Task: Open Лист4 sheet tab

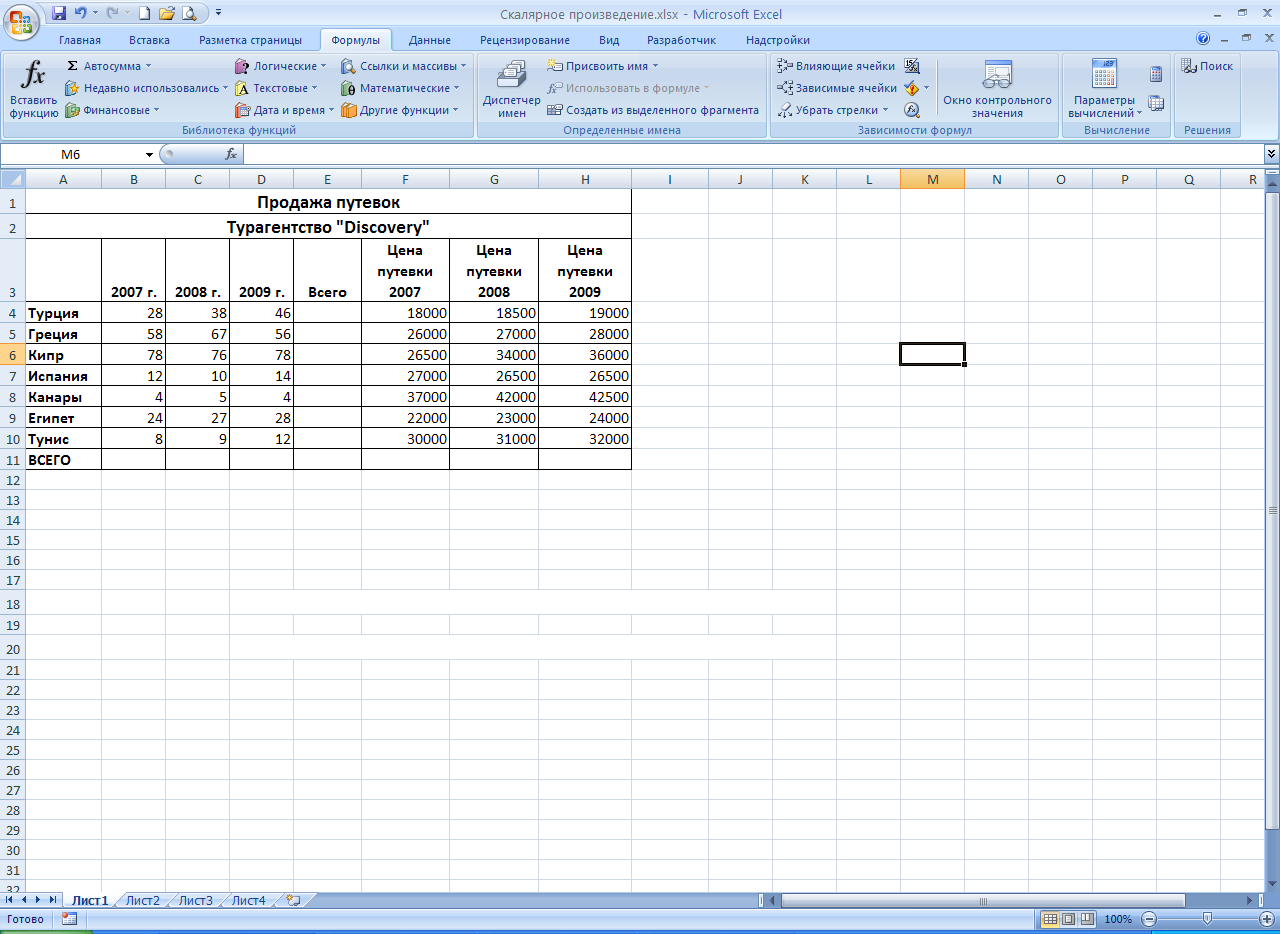Action: [x=249, y=900]
